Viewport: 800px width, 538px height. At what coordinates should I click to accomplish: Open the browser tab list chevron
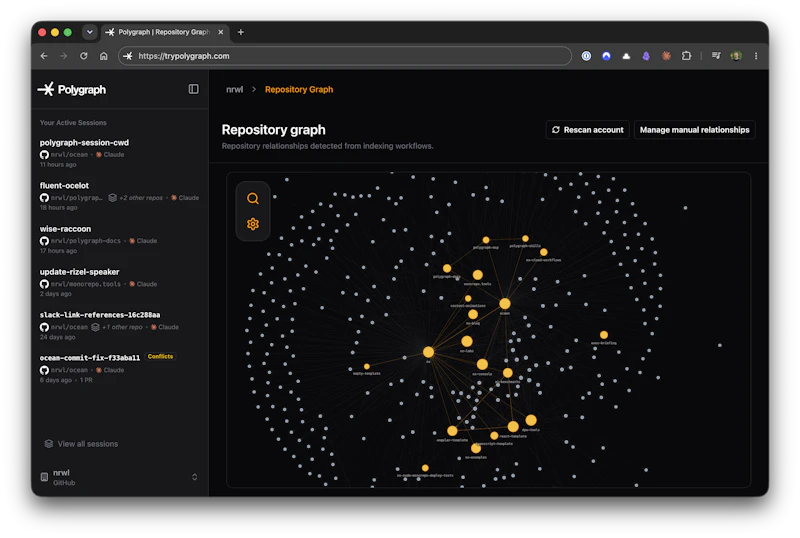[x=90, y=32]
